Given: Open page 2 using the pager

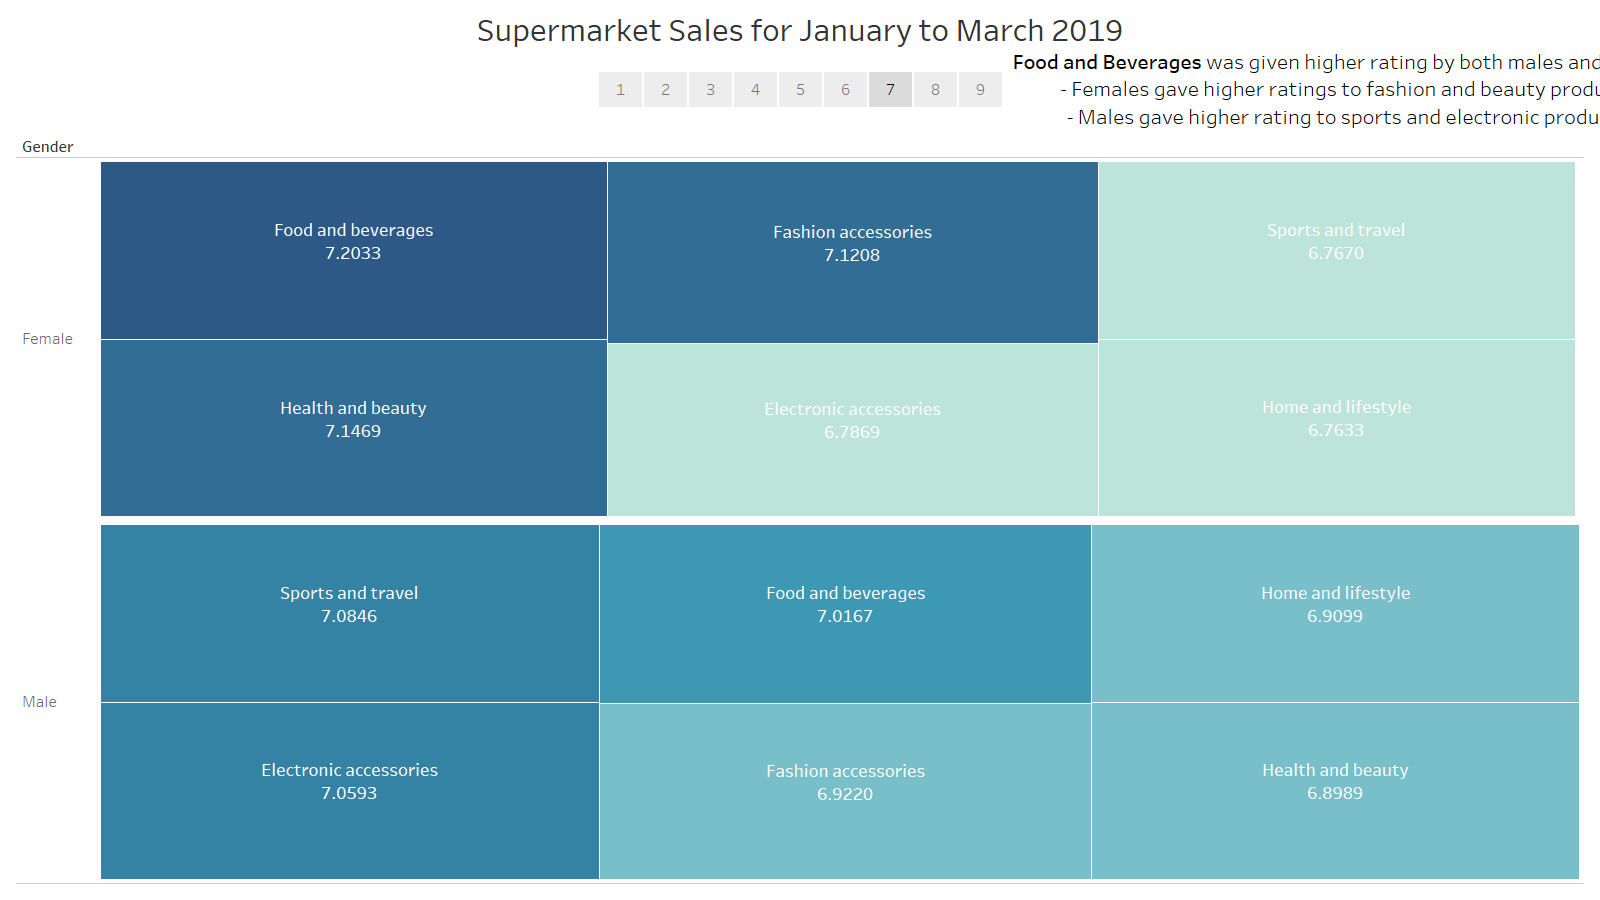Looking at the screenshot, I should [665, 89].
